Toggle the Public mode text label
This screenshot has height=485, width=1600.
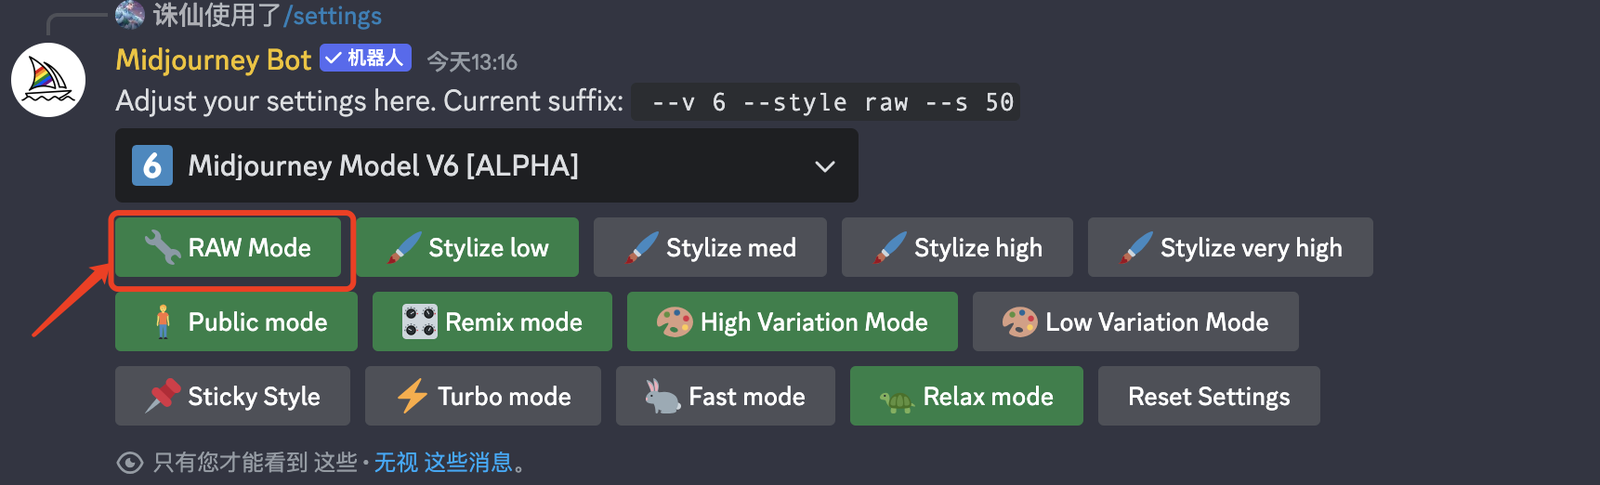click(258, 322)
